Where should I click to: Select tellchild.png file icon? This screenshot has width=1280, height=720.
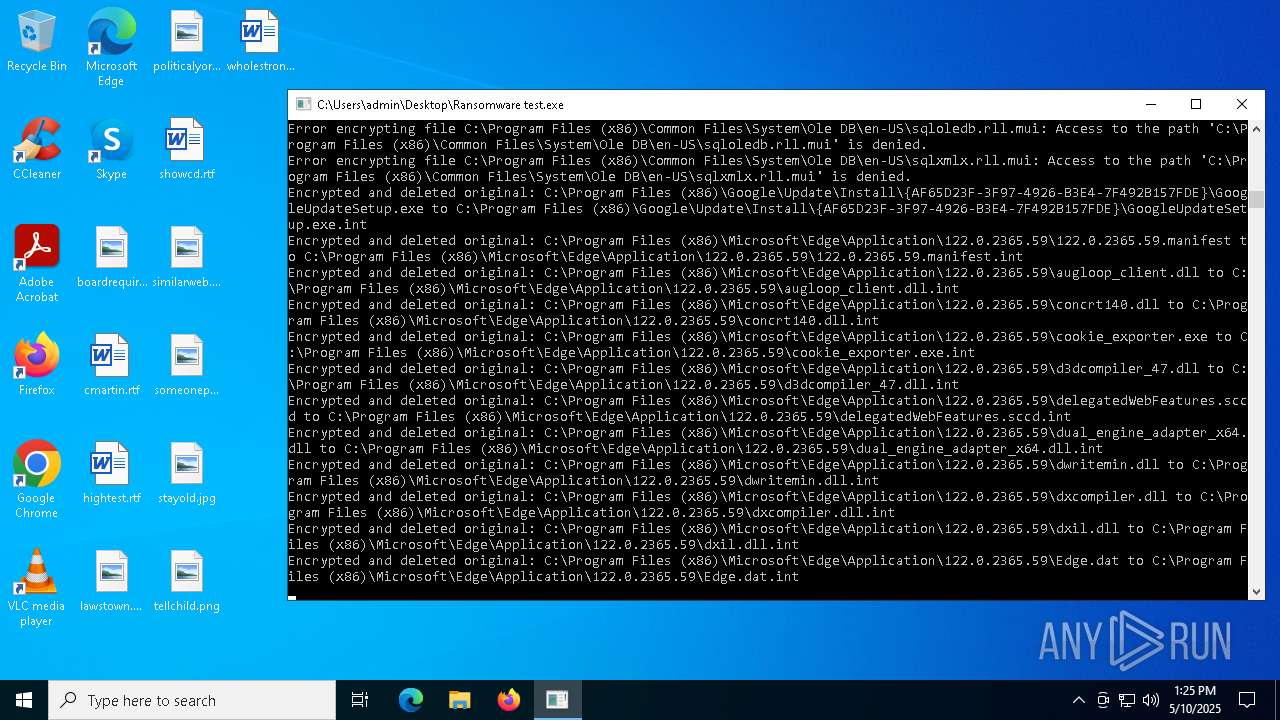tap(186, 582)
